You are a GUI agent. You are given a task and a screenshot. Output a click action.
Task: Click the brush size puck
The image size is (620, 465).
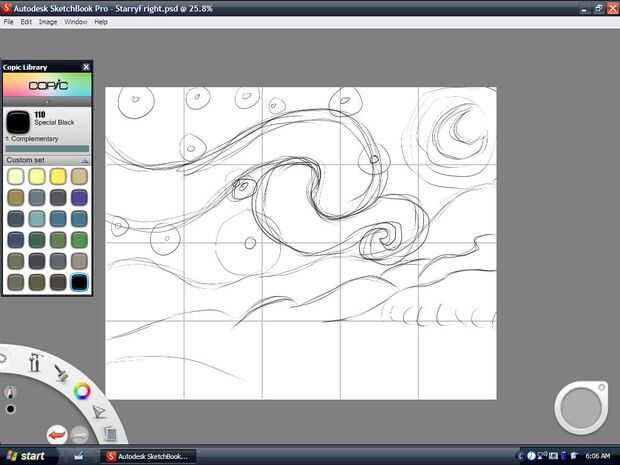pos(581,408)
